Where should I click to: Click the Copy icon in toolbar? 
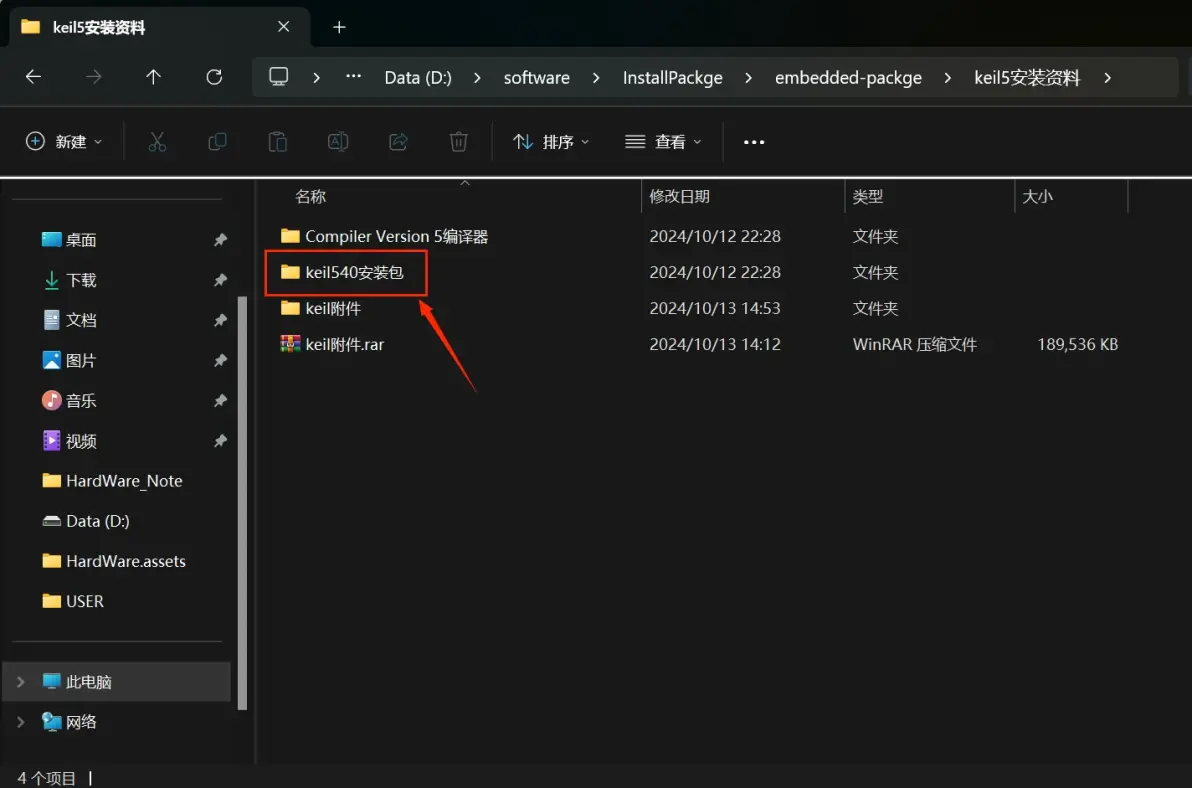coord(217,142)
